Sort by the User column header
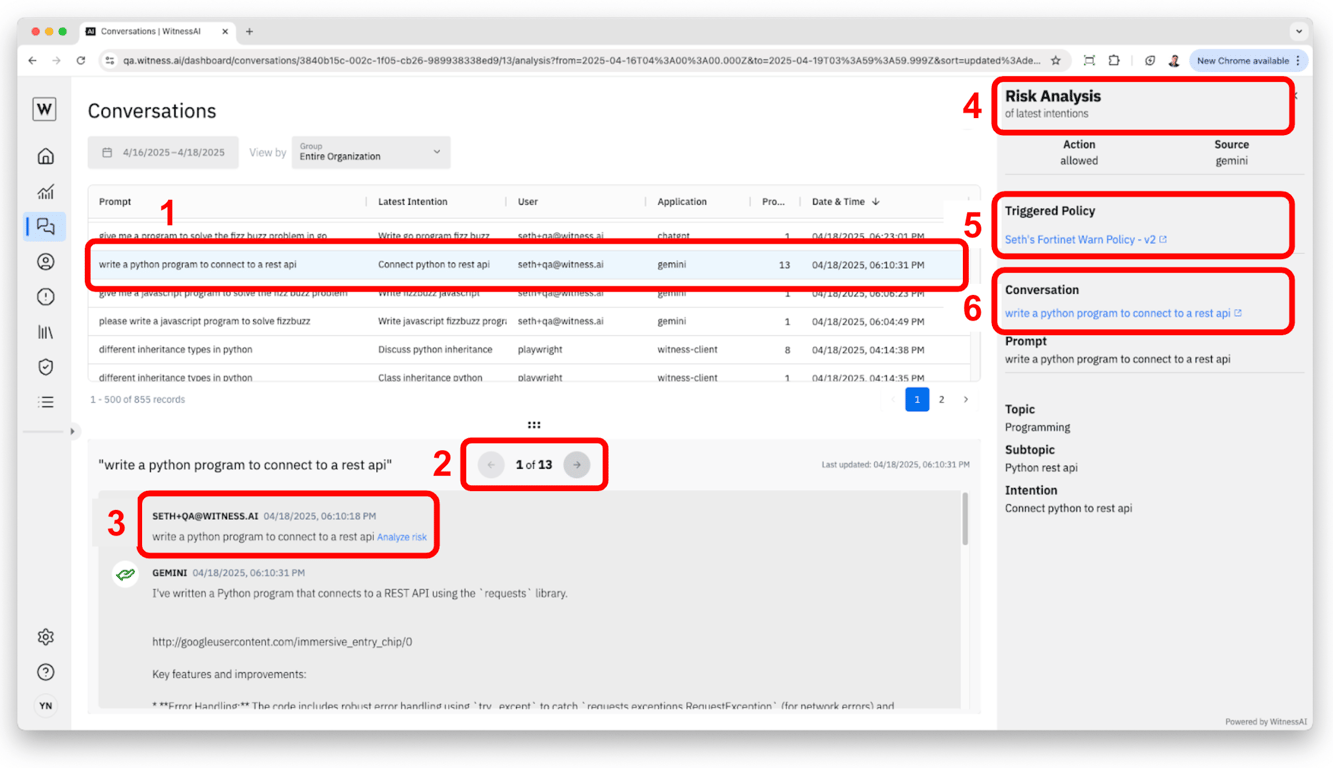 [527, 202]
